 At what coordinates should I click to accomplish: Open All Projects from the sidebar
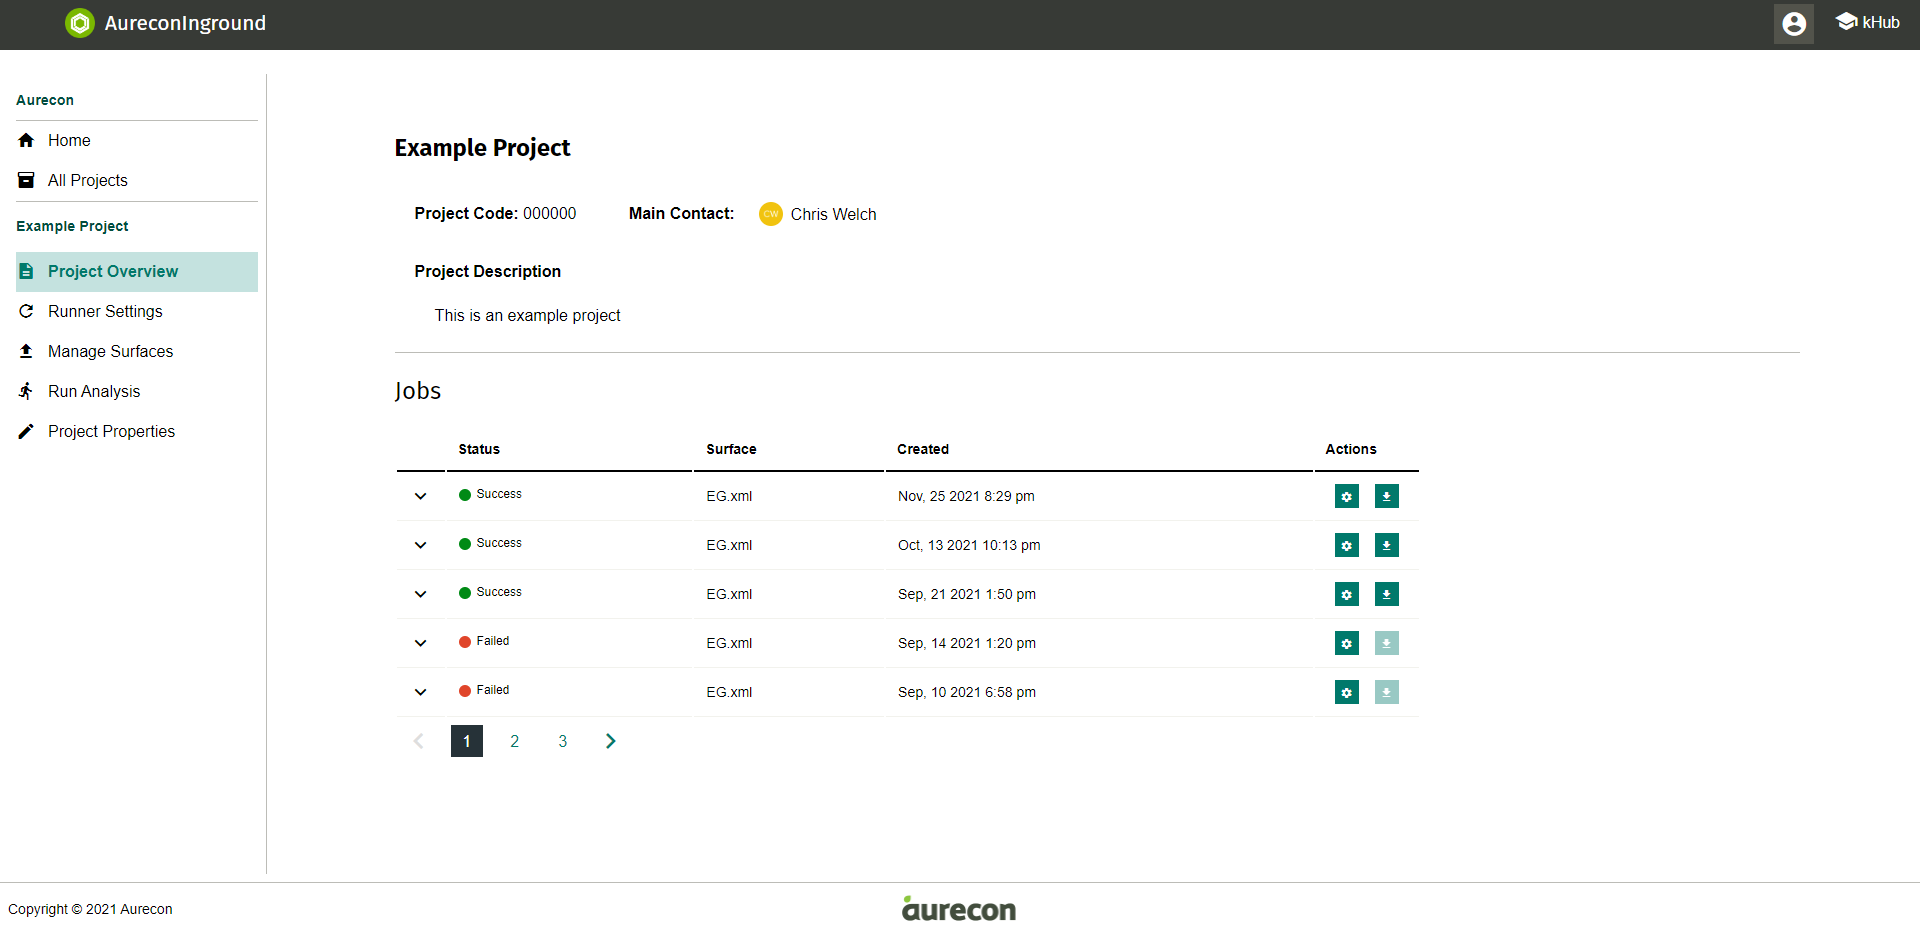[x=88, y=180]
